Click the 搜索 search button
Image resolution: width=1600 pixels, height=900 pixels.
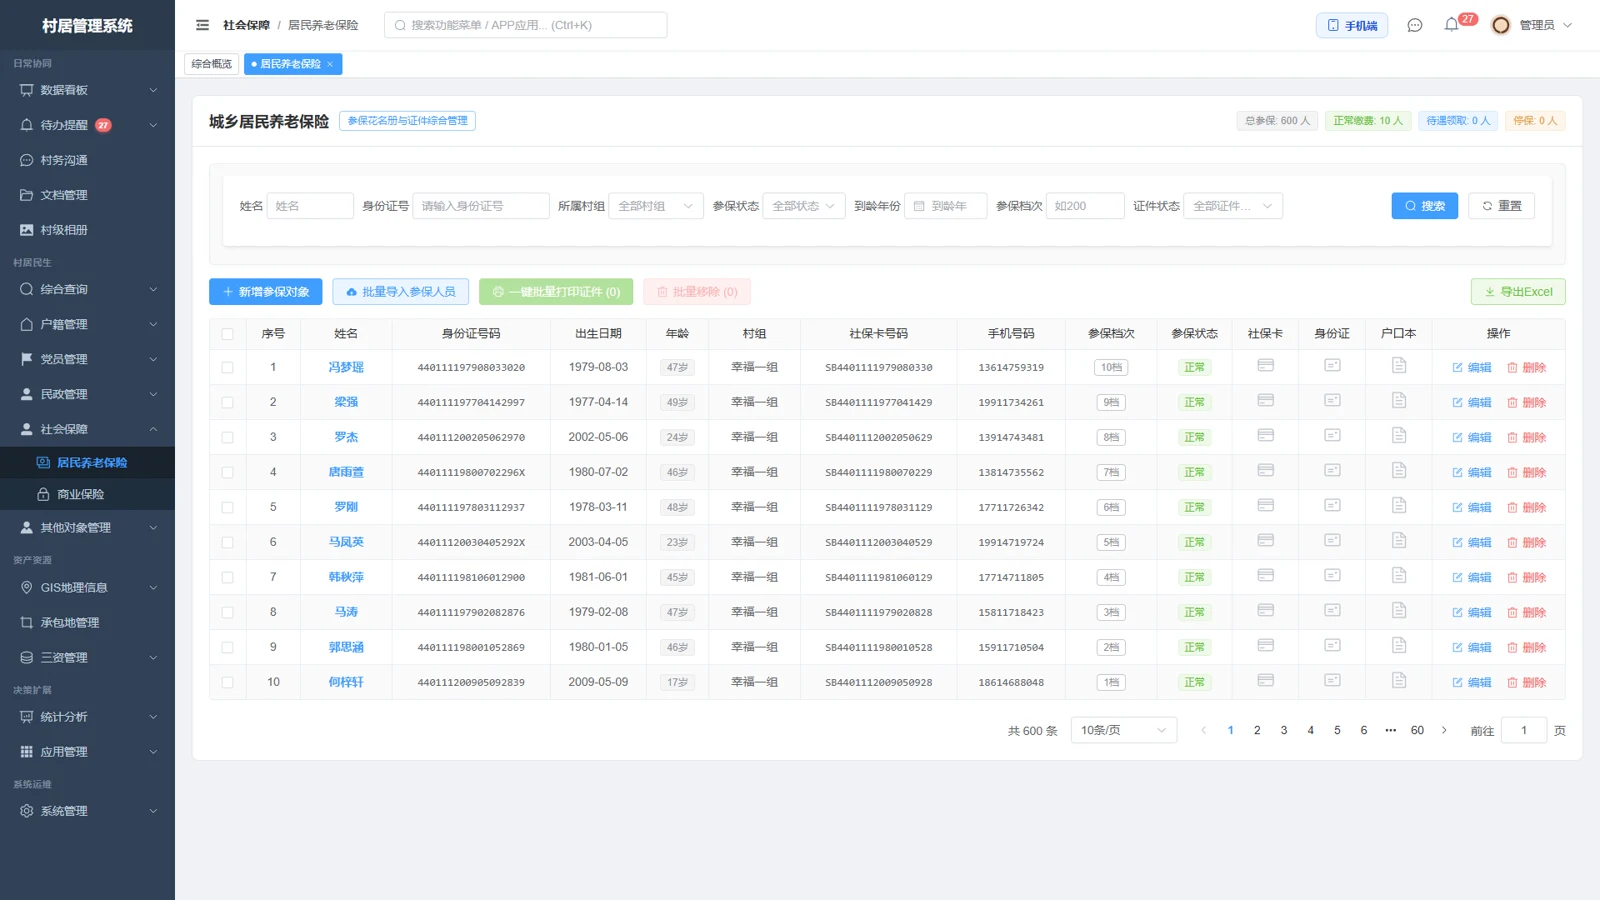pyautogui.click(x=1424, y=206)
